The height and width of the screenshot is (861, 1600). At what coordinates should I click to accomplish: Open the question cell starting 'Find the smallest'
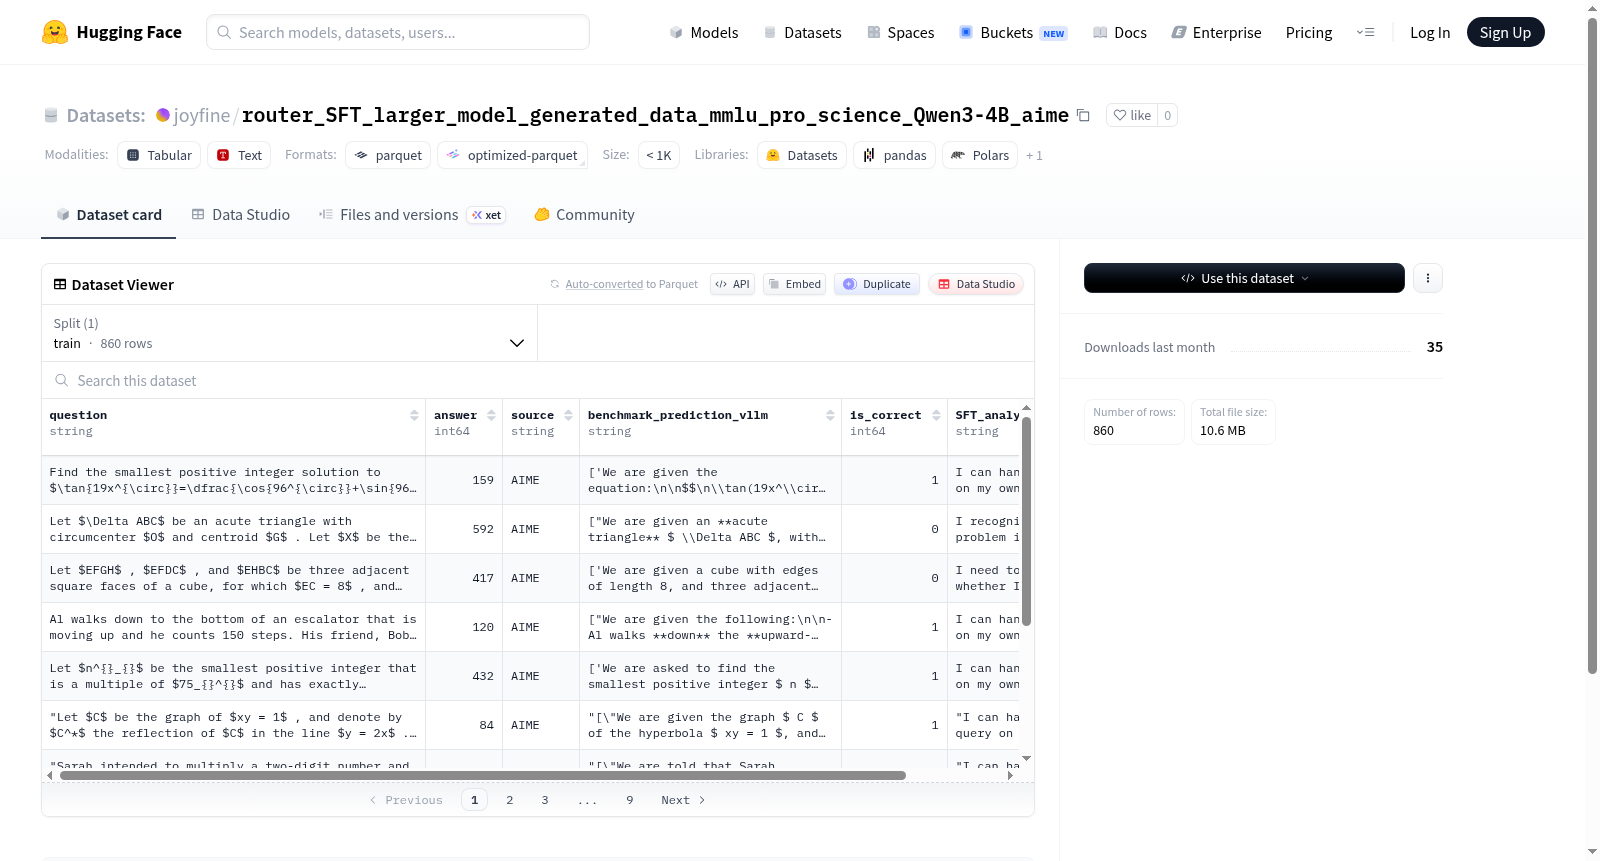pos(234,480)
